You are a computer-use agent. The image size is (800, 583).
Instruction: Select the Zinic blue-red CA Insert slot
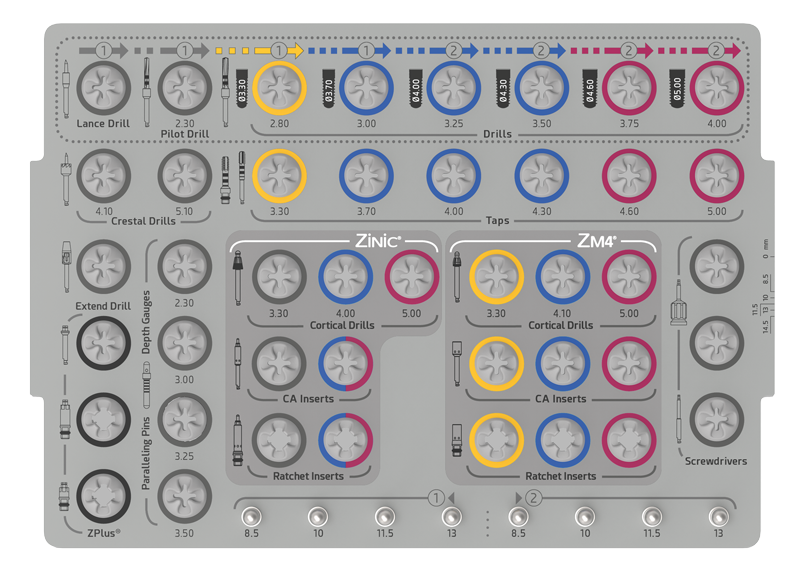pyautogui.click(x=344, y=362)
